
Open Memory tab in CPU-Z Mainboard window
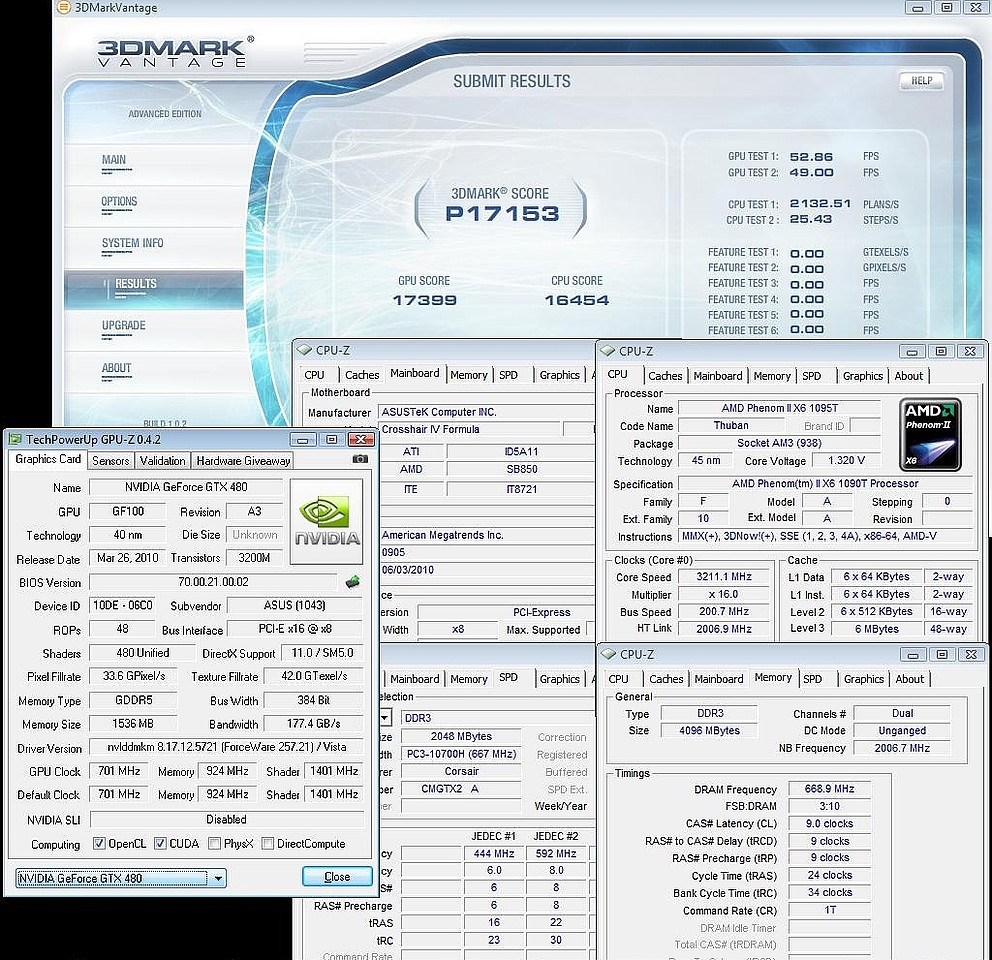(x=469, y=375)
